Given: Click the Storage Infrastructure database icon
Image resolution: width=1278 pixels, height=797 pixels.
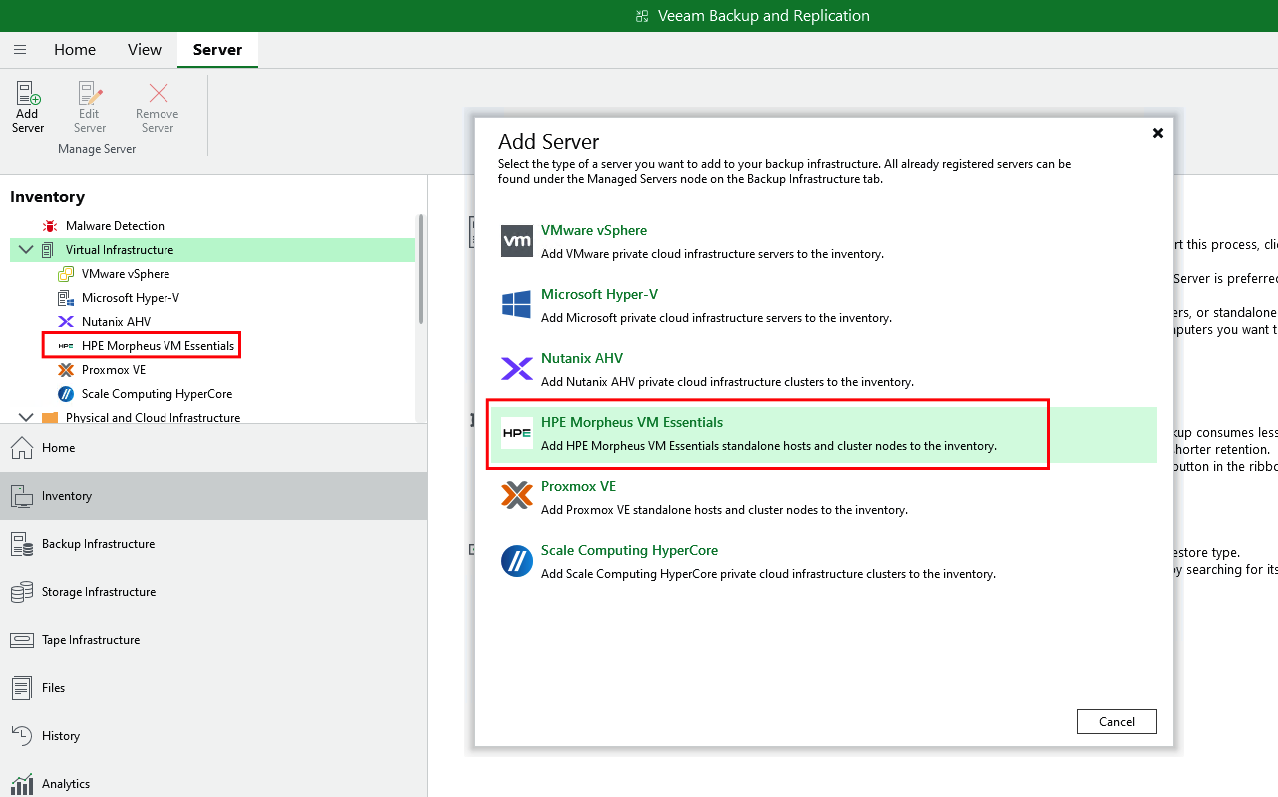Looking at the screenshot, I should 22,592.
